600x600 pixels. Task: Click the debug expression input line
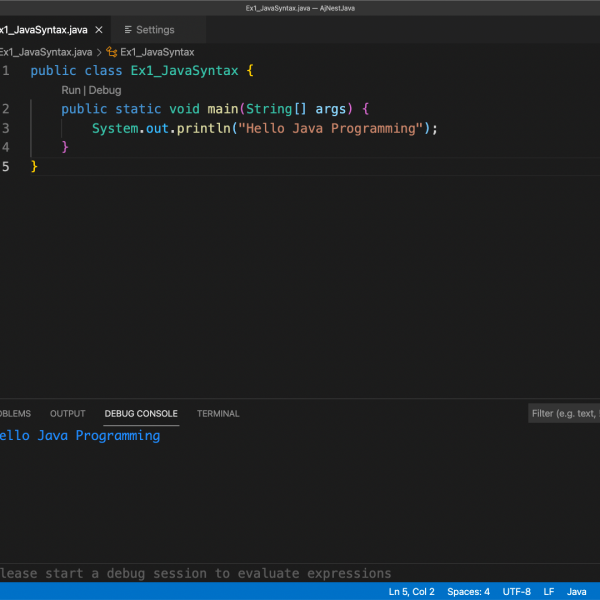coord(200,573)
